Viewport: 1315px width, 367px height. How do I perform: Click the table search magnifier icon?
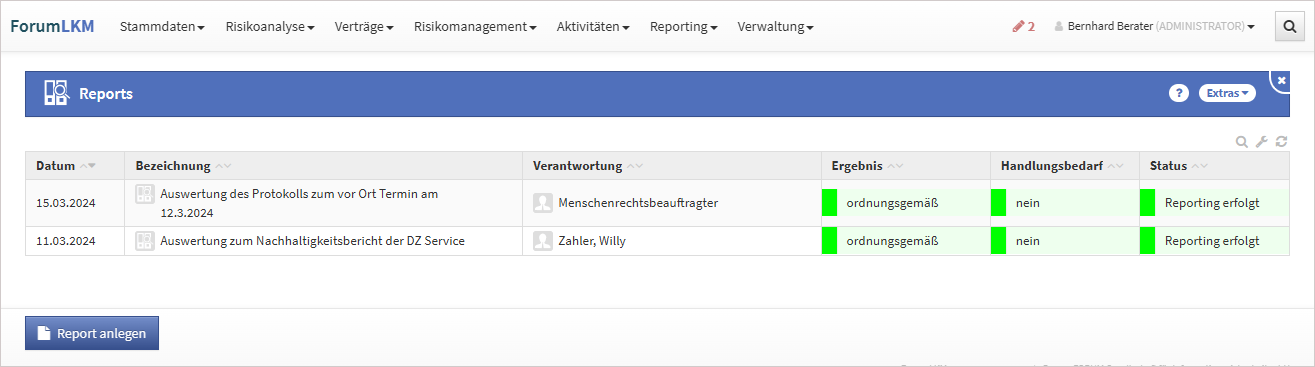[x=1242, y=142]
